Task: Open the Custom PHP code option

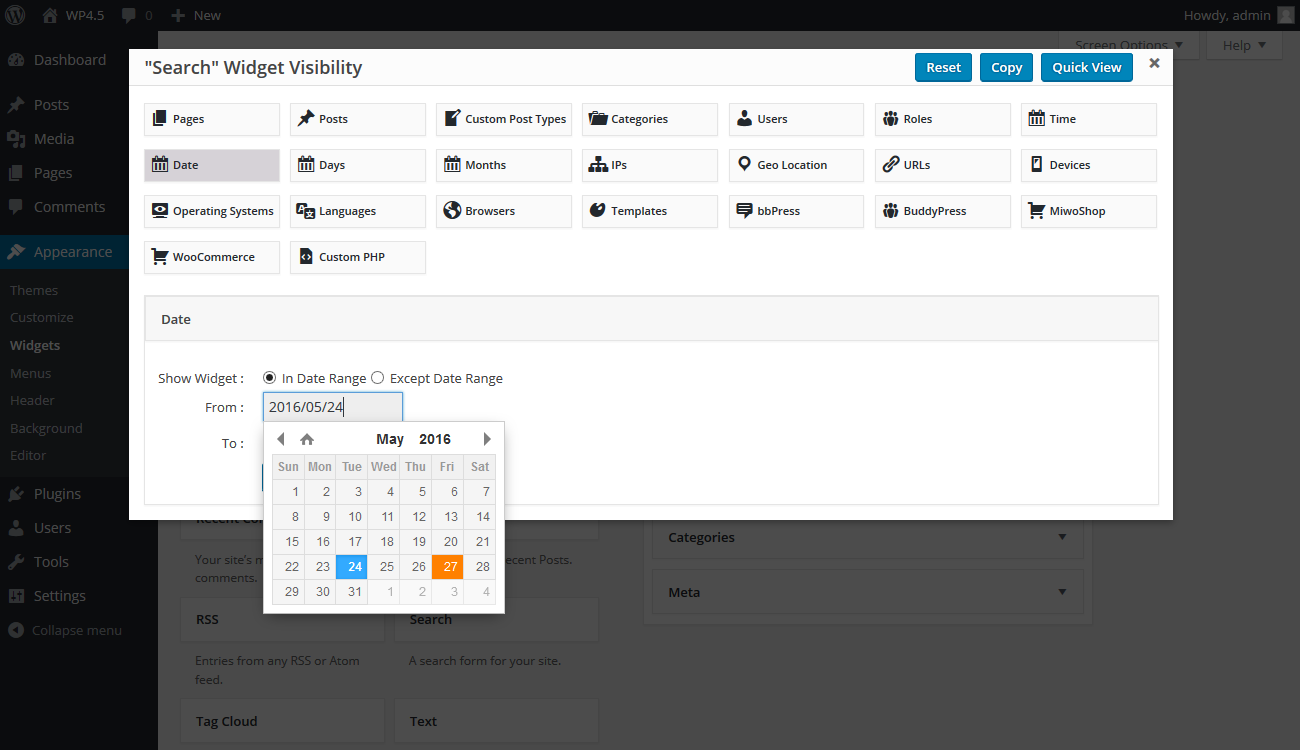Action: click(x=358, y=257)
